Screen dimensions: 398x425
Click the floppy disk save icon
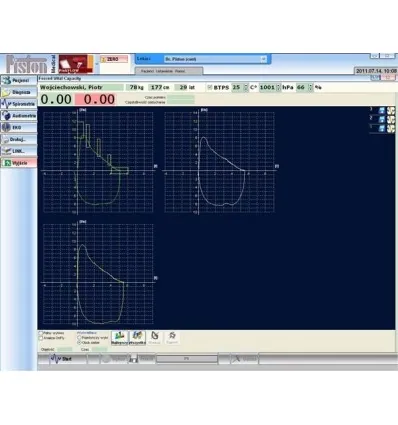[x=133, y=359]
